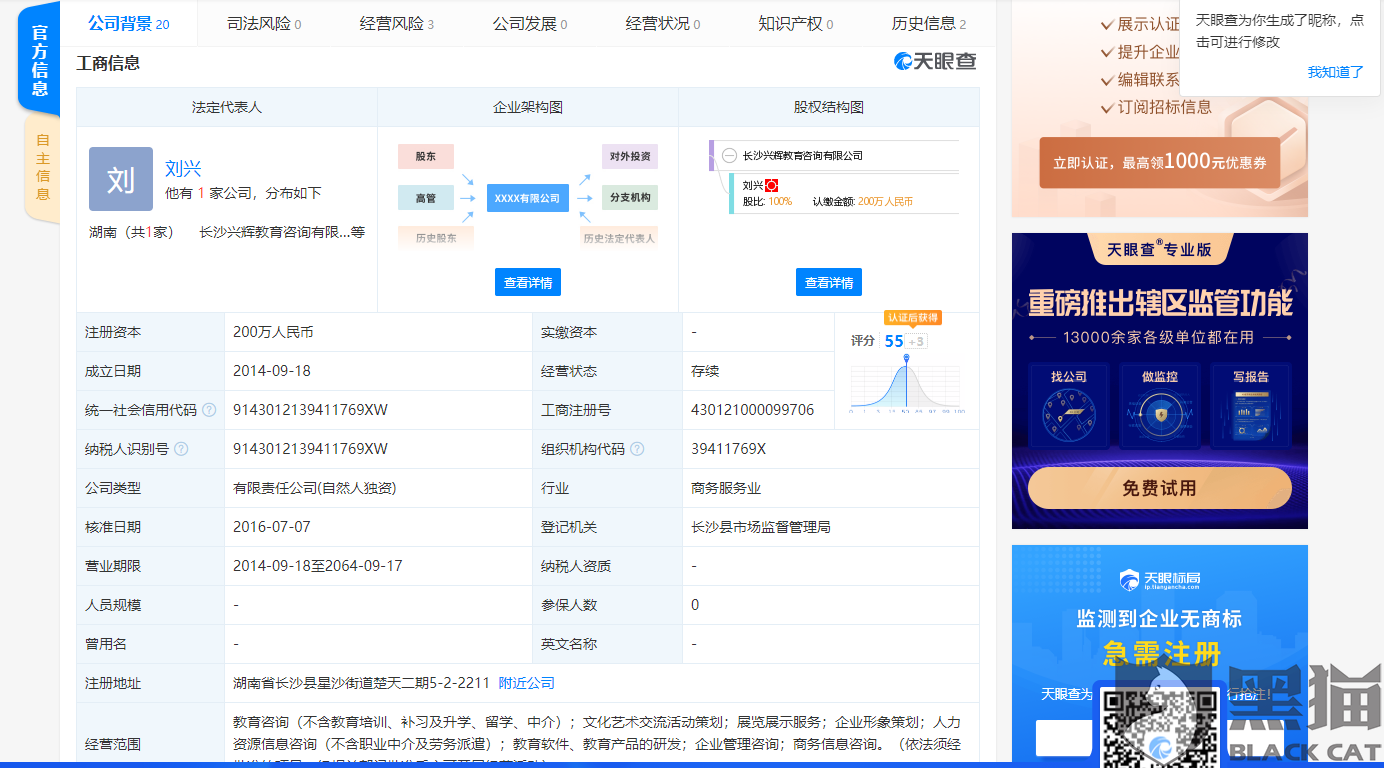This screenshot has height=768, width=1384.
Task: Click the 对外投资 node in structure diagram
Action: pyautogui.click(x=630, y=156)
